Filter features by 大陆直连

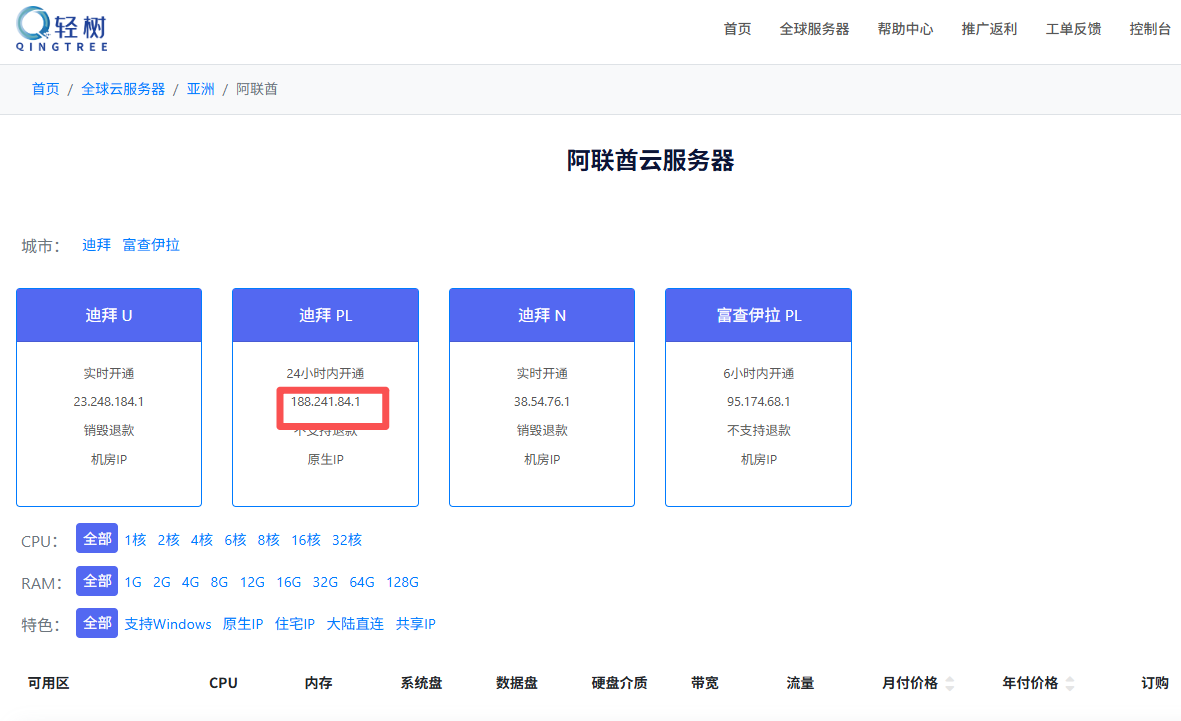(x=355, y=624)
